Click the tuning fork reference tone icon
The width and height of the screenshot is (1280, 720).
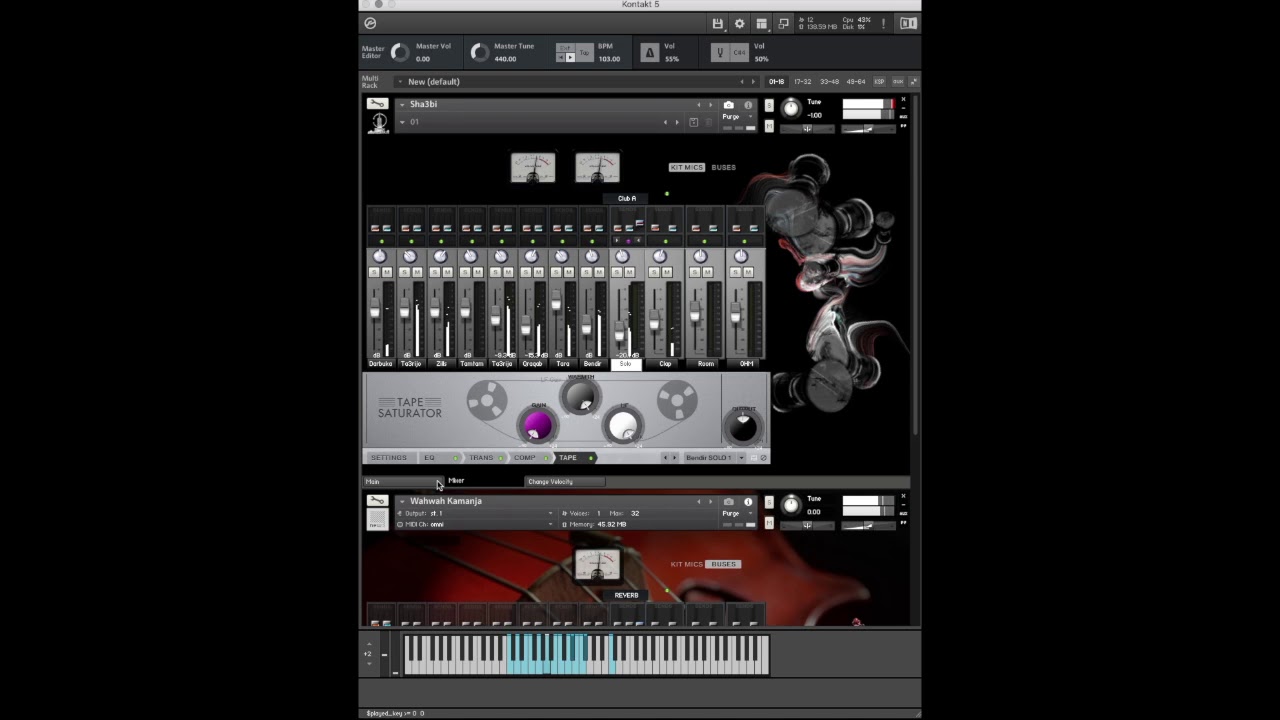click(718, 52)
